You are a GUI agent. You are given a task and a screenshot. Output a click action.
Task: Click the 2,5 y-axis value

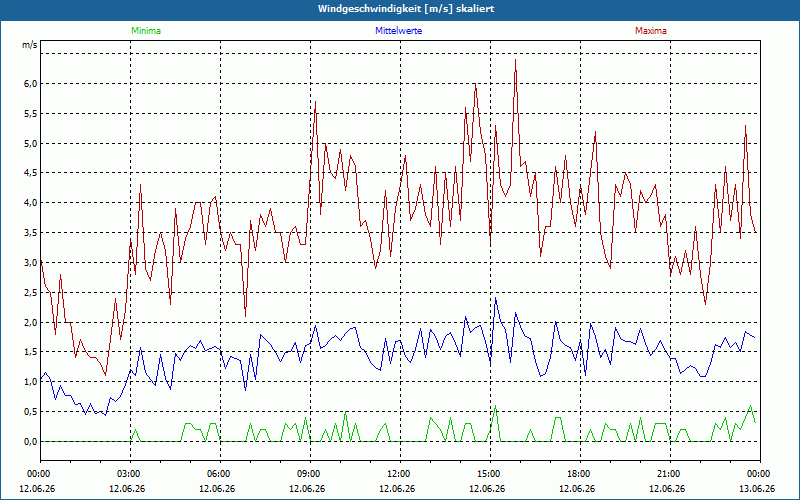(30, 292)
